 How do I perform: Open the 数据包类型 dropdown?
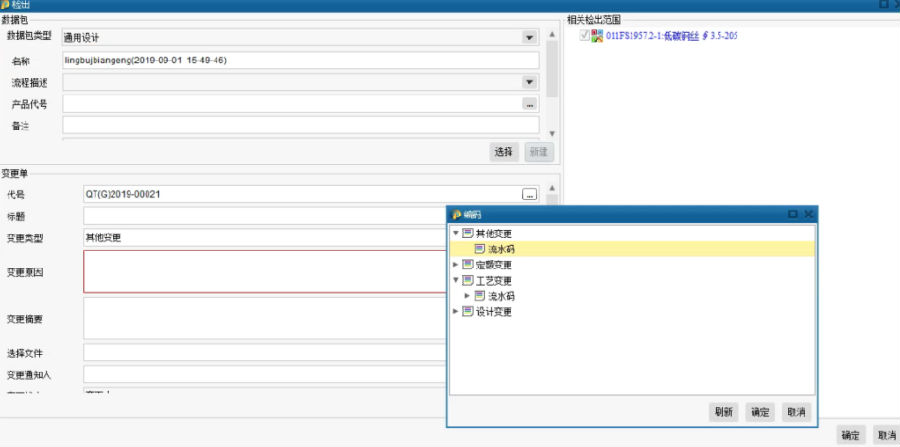coord(529,38)
